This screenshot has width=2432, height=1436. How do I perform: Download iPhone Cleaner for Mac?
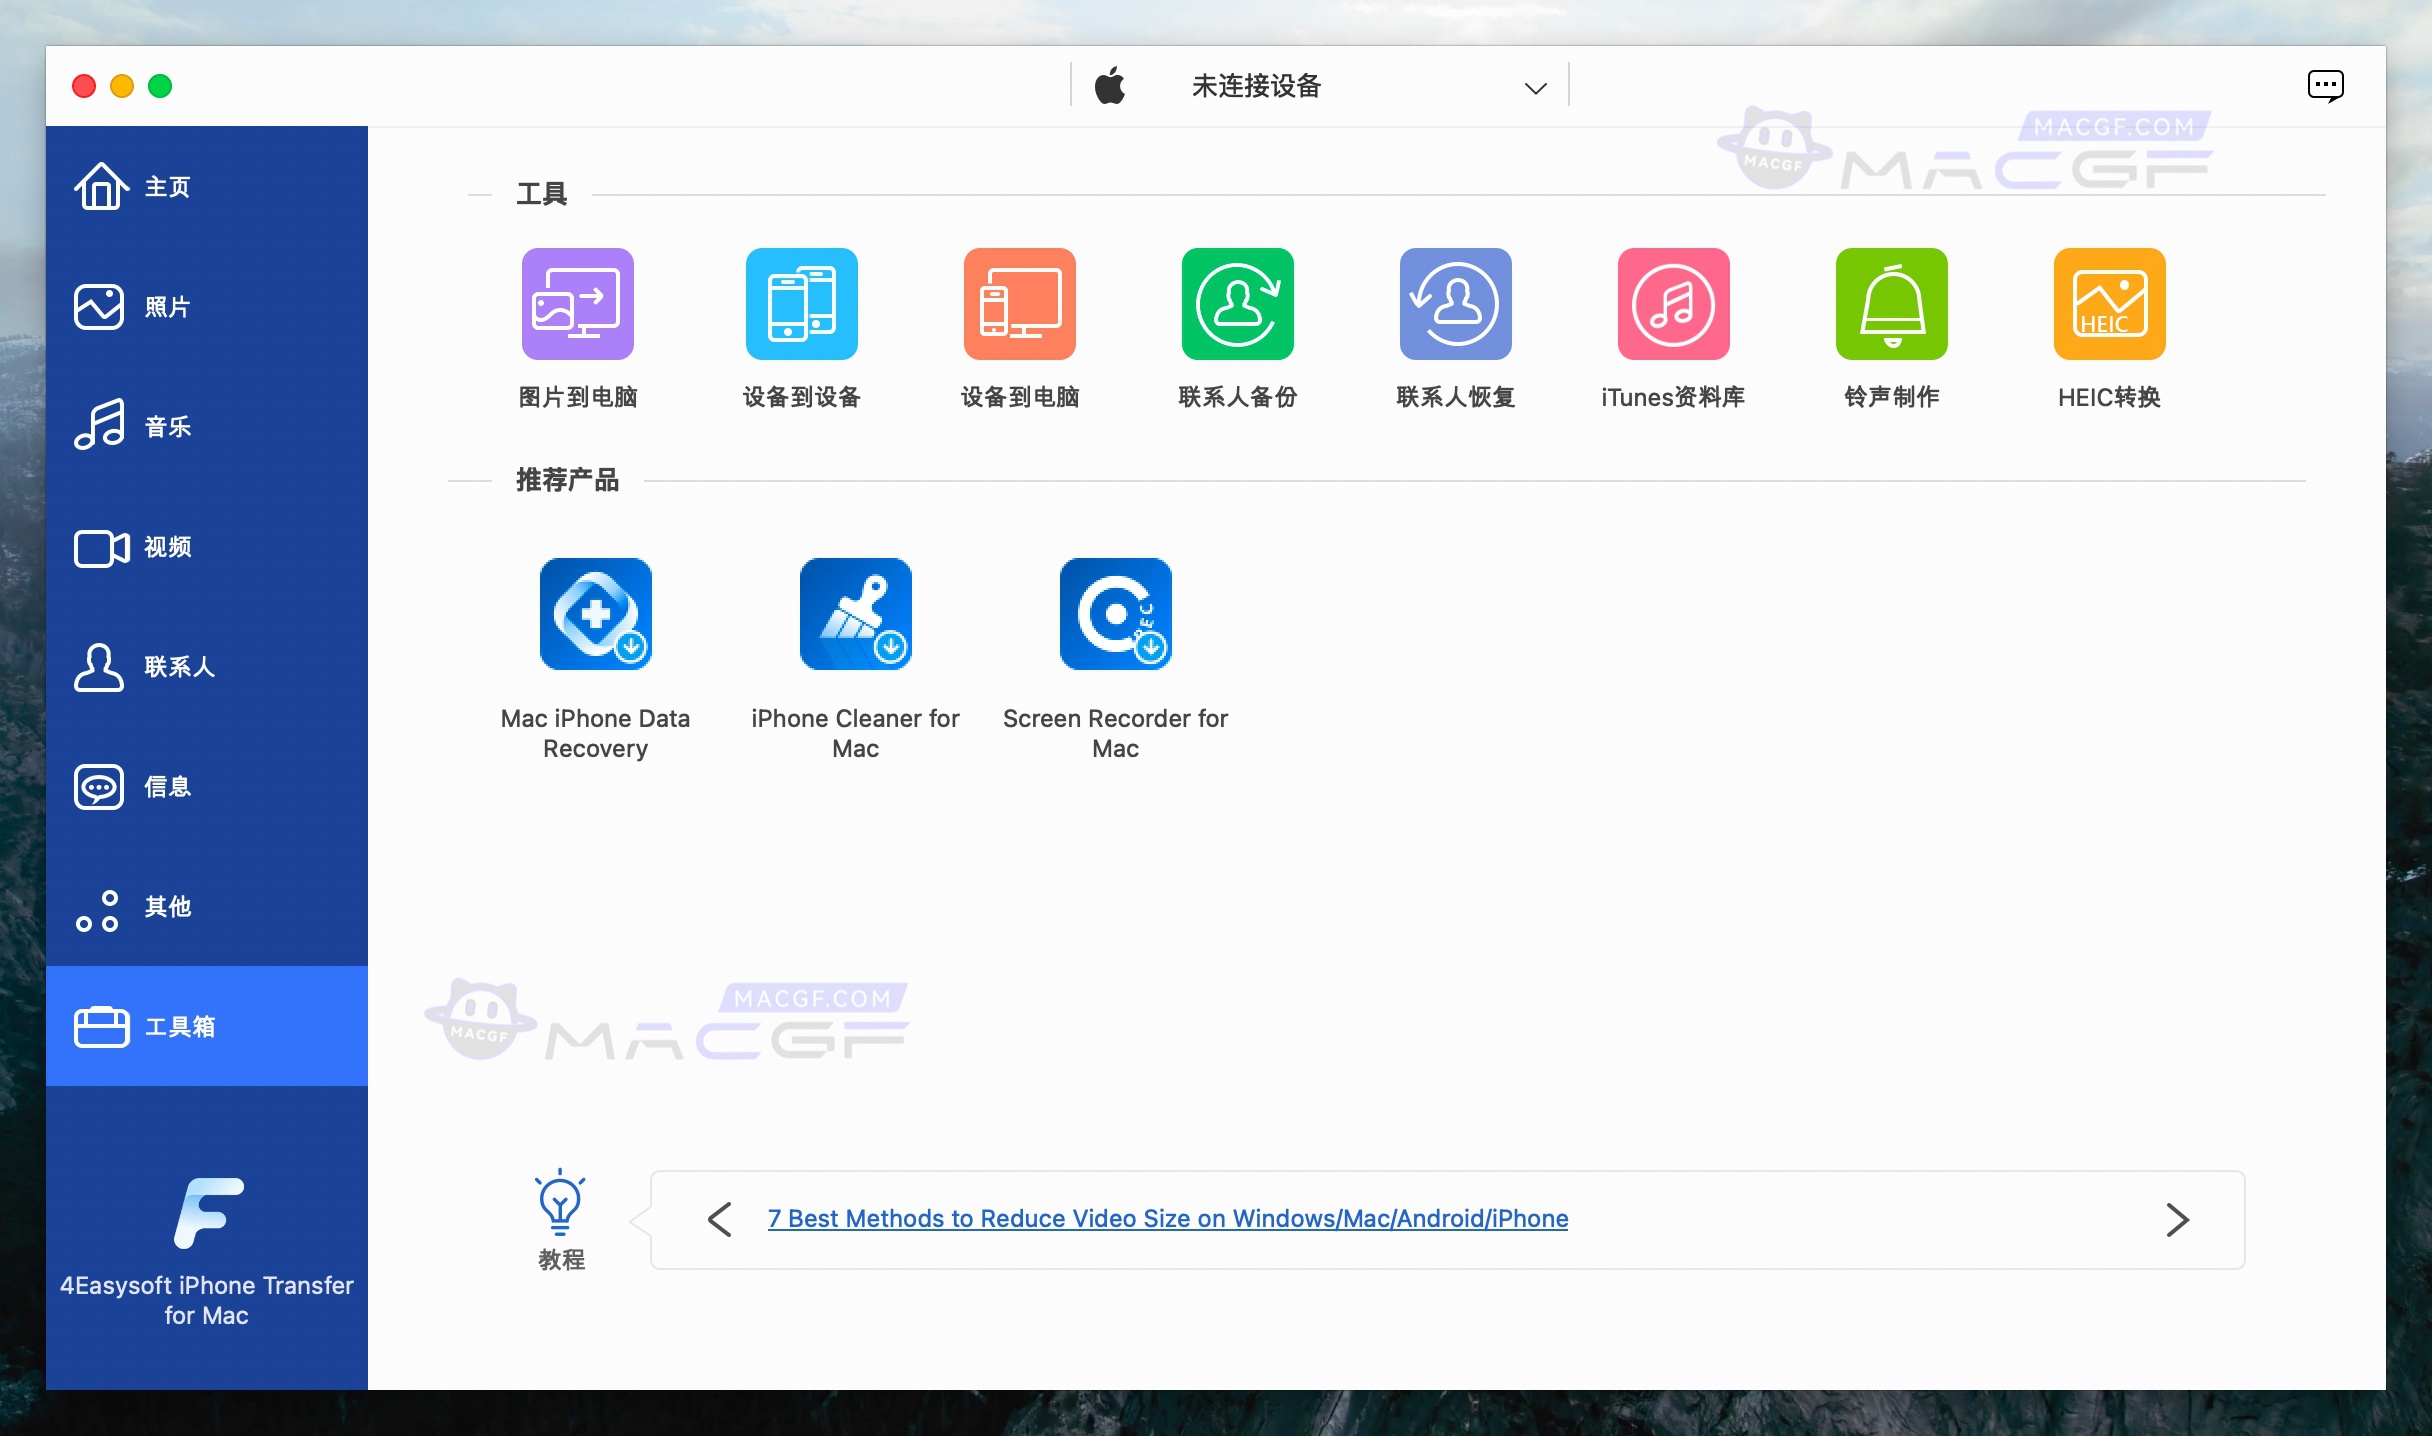(x=854, y=613)
